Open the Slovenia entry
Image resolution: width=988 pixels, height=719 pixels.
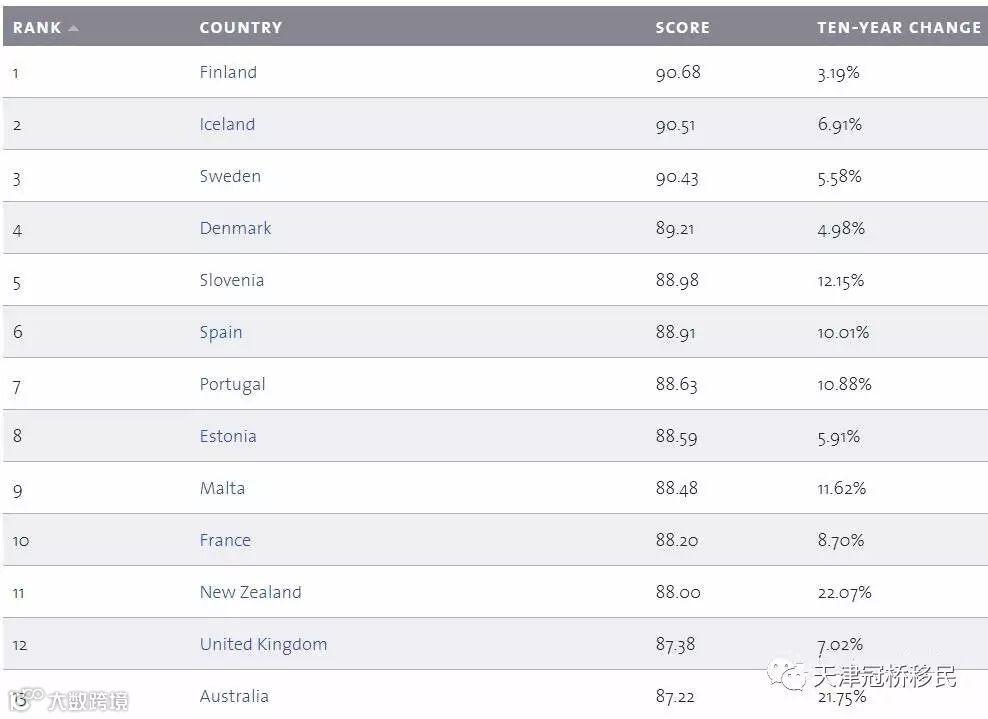[232, 280]
